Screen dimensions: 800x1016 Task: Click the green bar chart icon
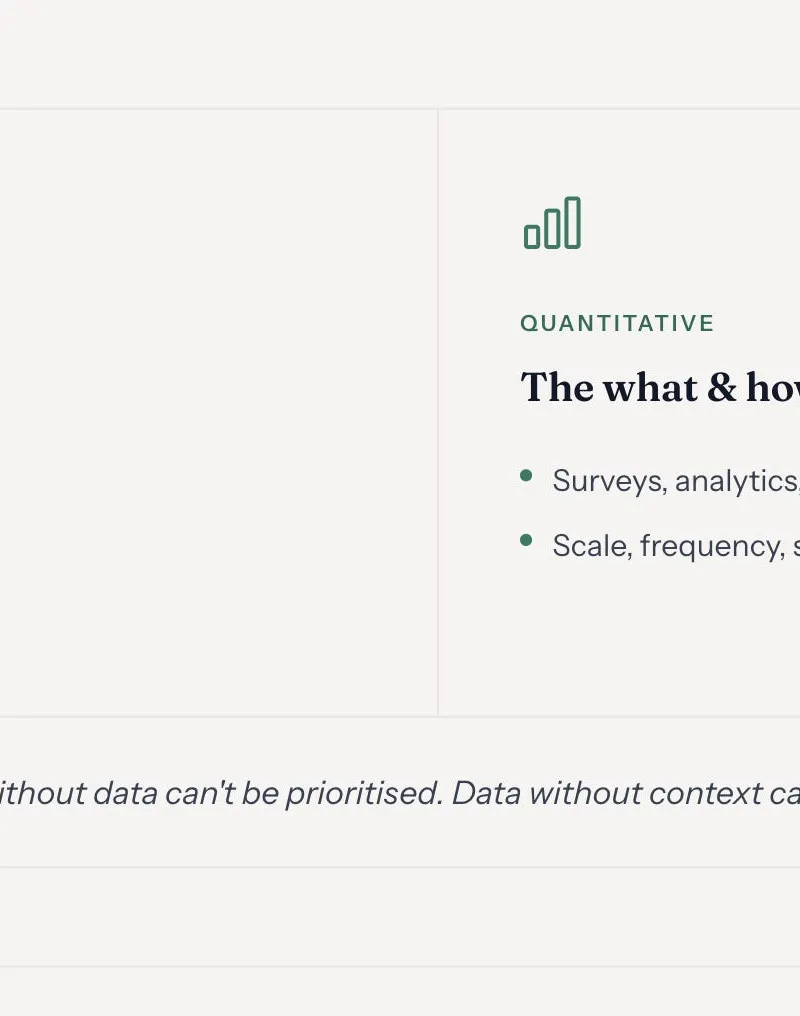click(553, 223)
